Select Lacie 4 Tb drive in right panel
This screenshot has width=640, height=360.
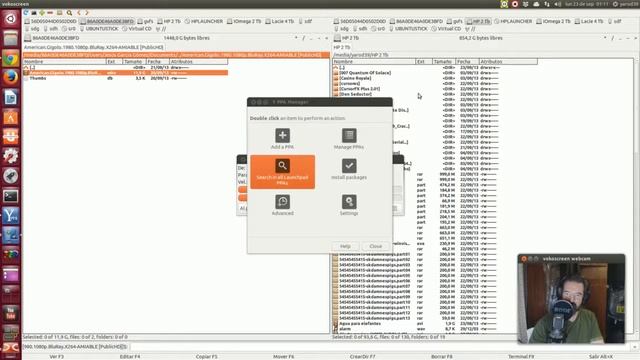588,21
